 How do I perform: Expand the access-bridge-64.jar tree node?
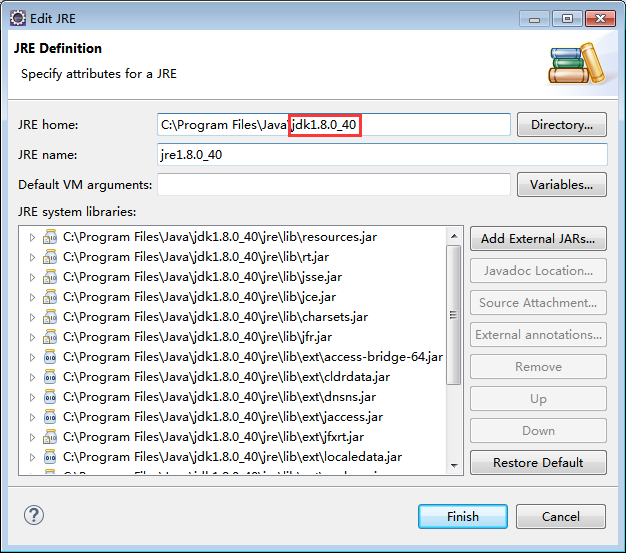click(32, 357)
